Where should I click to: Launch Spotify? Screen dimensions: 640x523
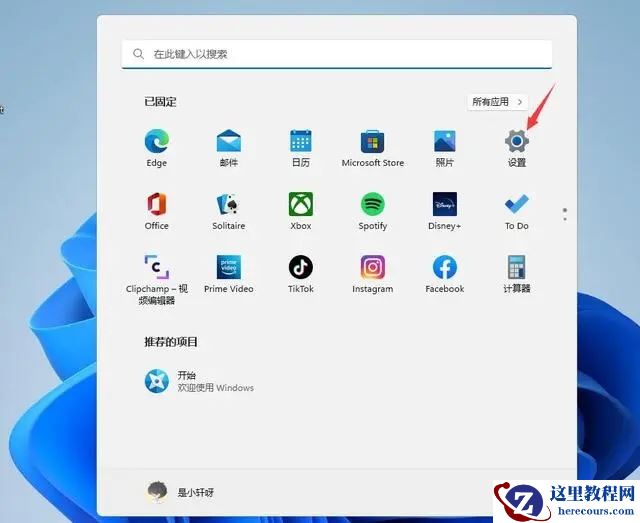coord(373,211)
